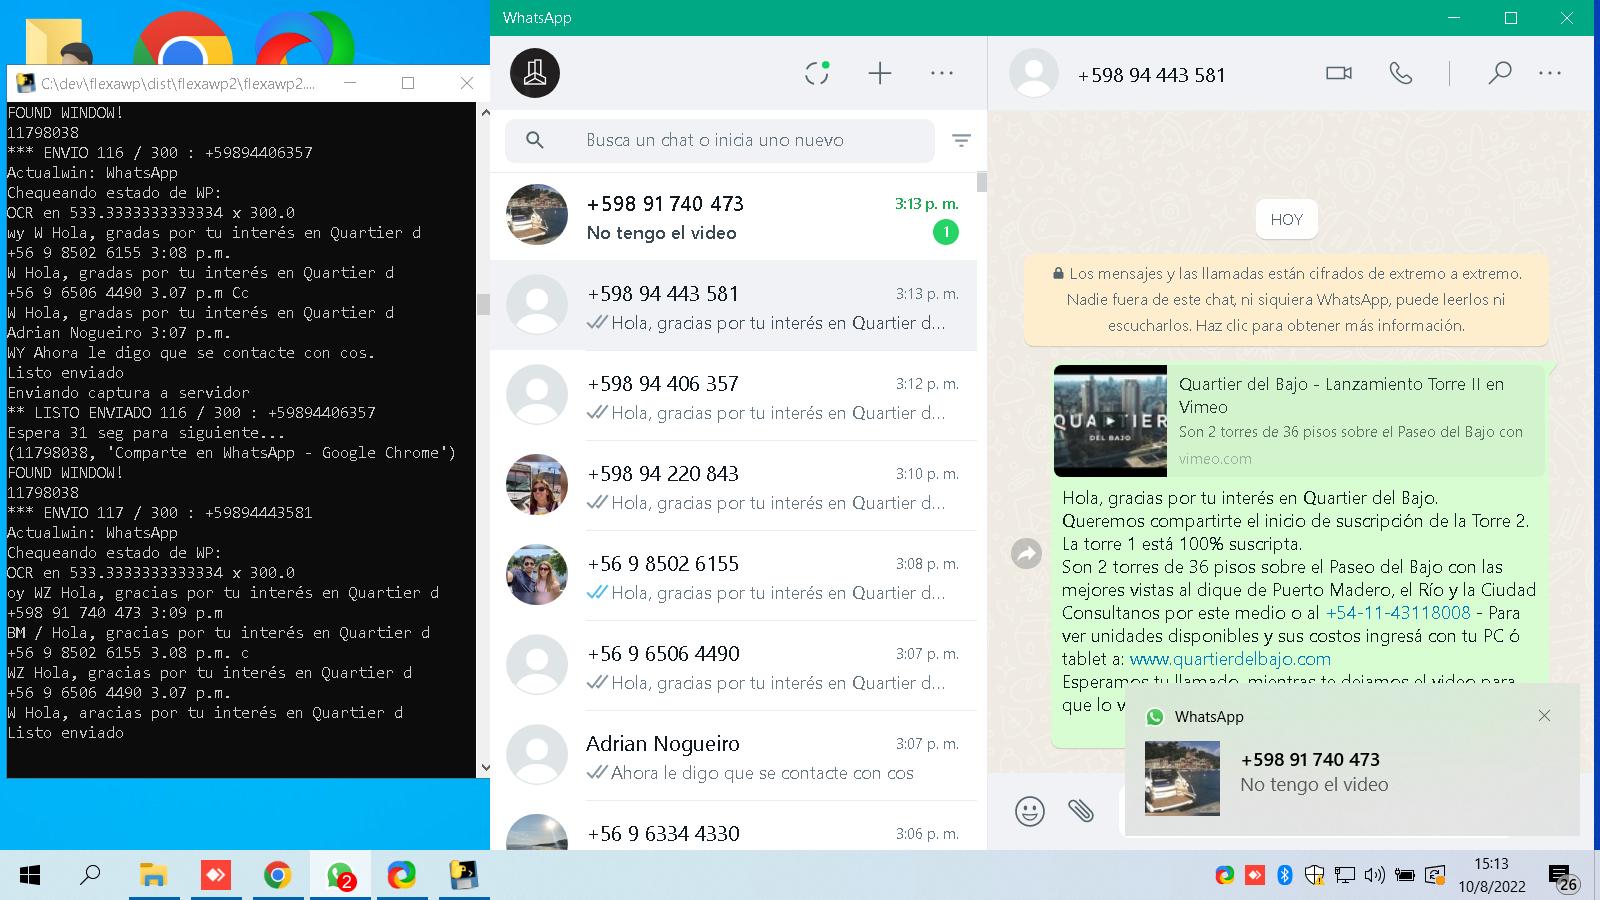Switch to Google Chrome in the taskbar
This screenshot has height=900, width=1600.
click(x=278, y=876)
